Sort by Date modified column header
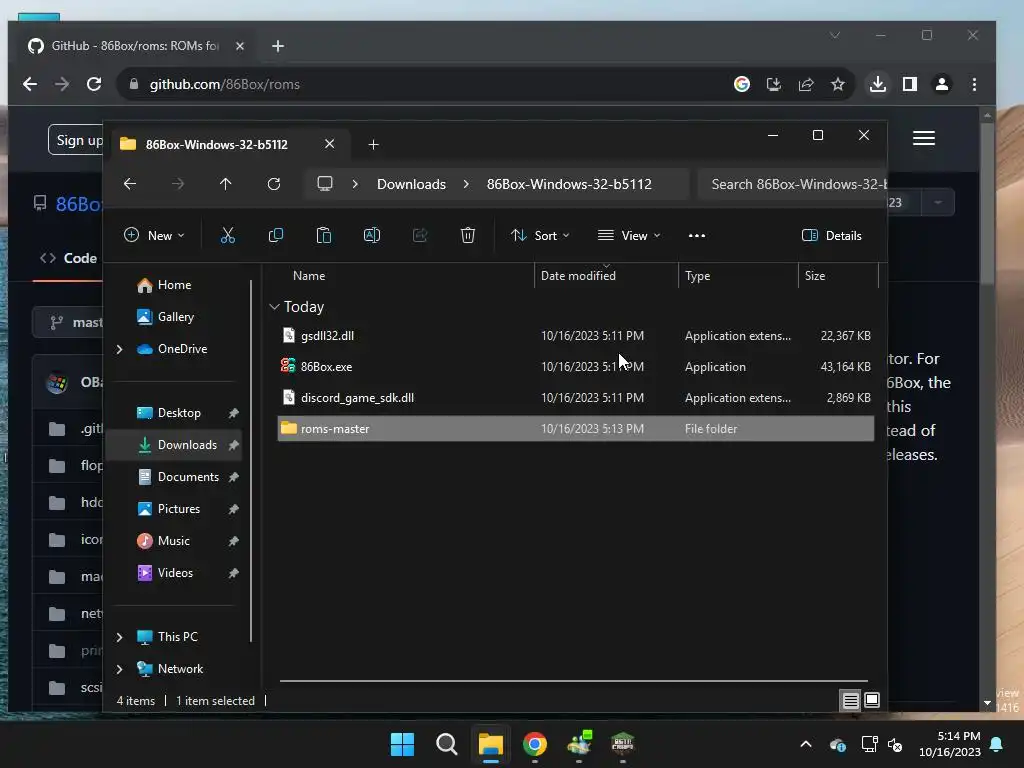This screenshot has height=768, width=1024. [578, 276]
